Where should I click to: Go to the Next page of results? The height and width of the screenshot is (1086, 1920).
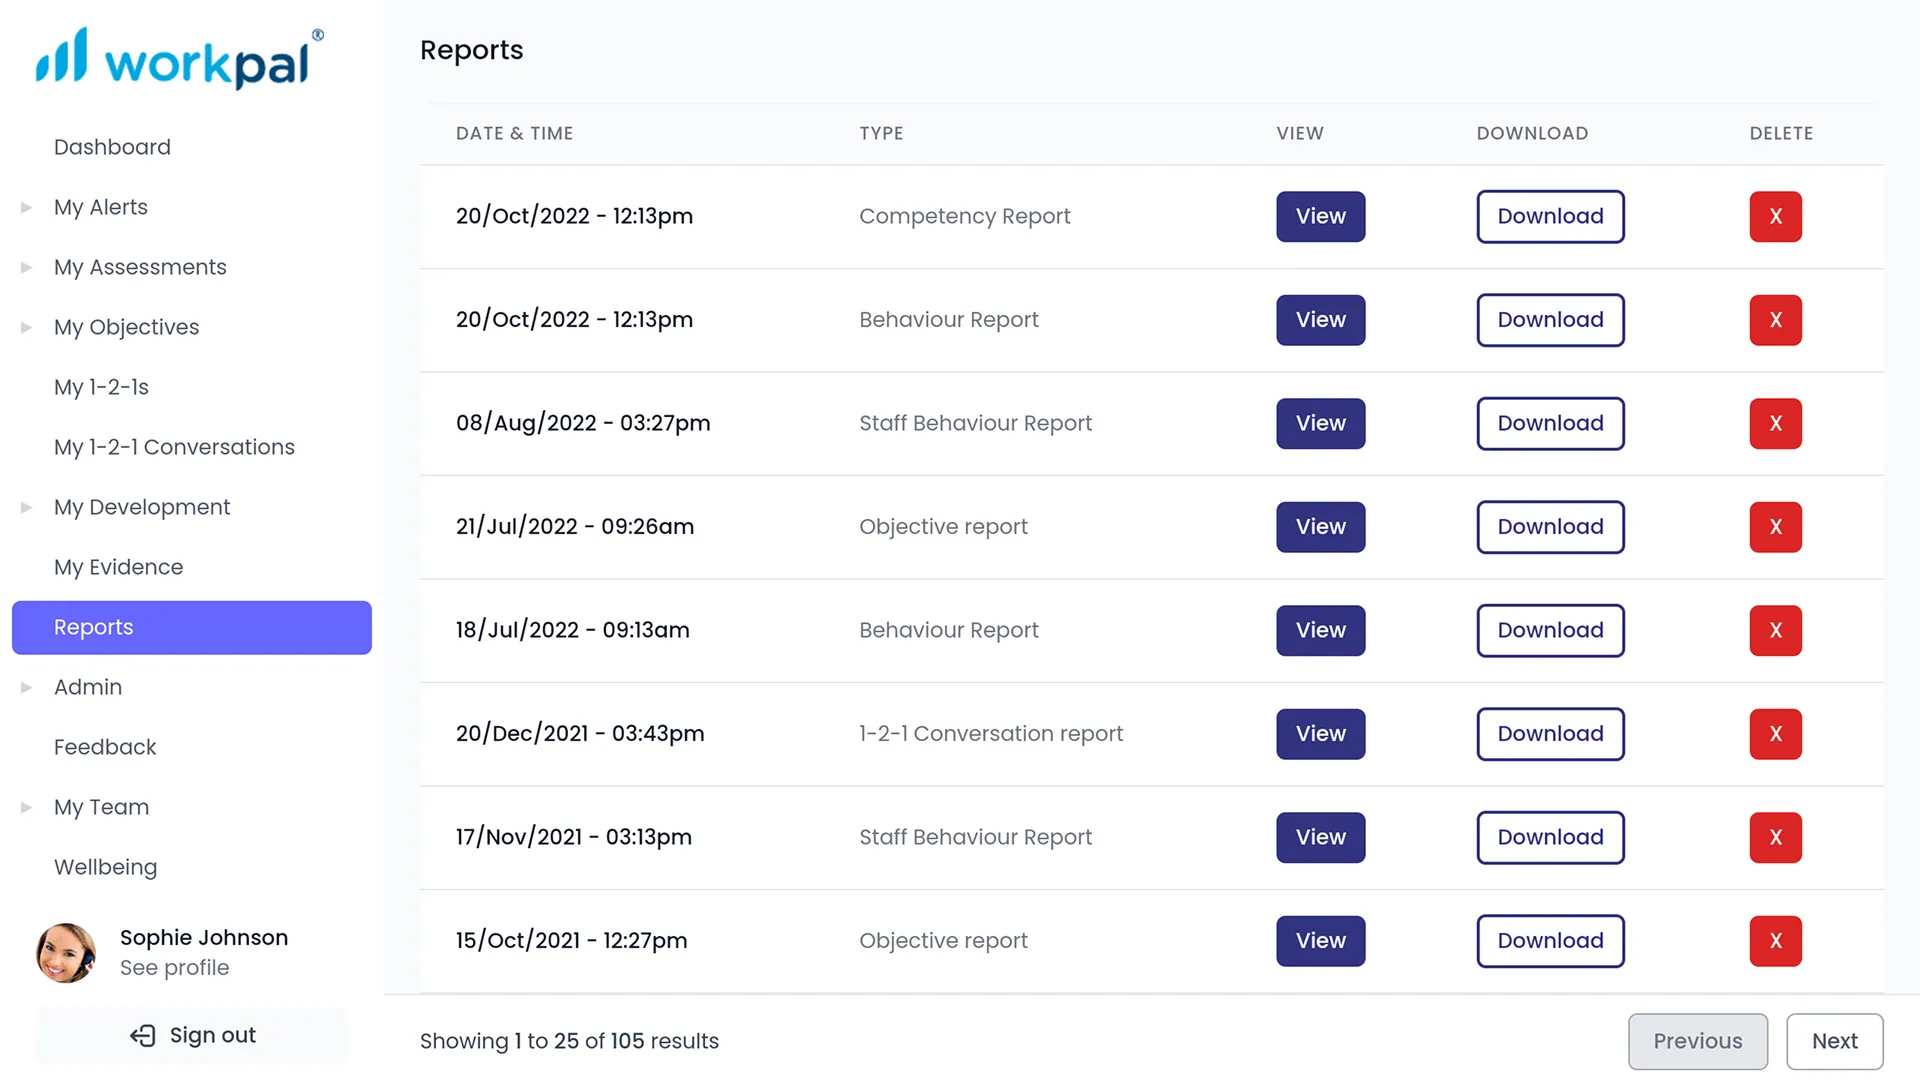(1835, 1041)
